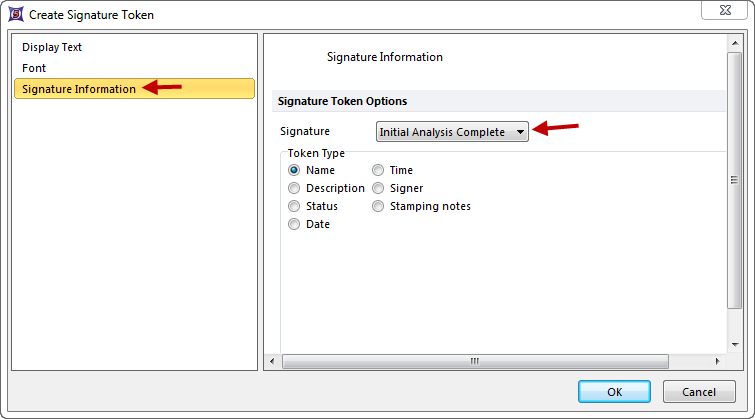Cancel the signature token dialog

(x=699, y=392)
